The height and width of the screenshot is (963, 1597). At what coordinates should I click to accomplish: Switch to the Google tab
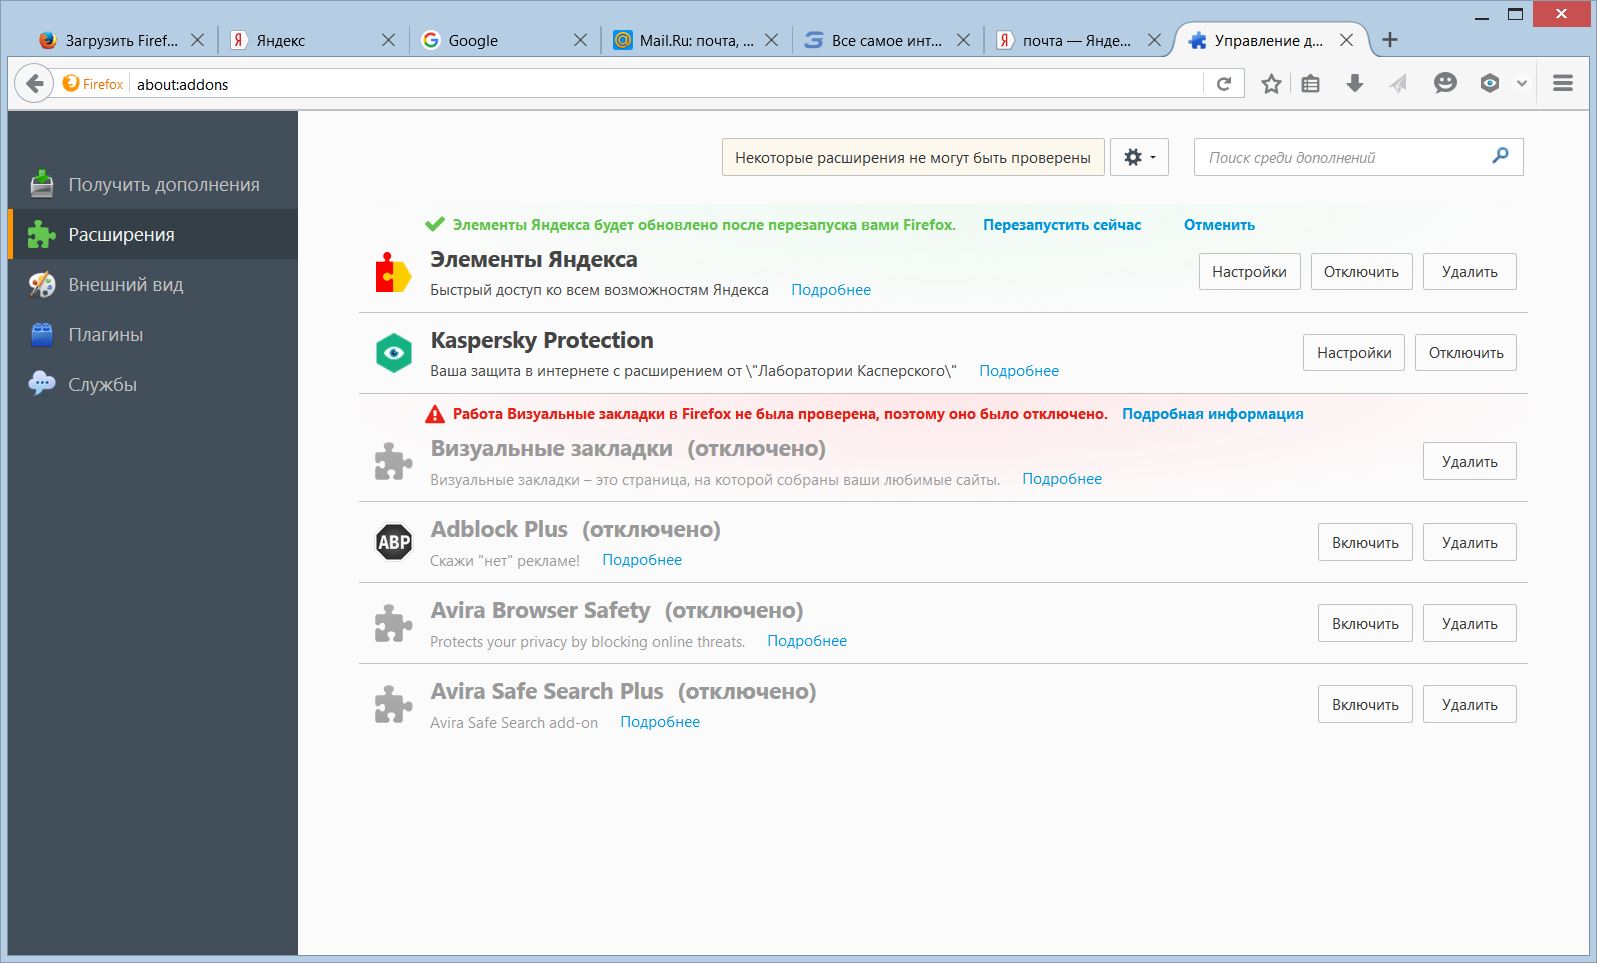[x=505, y=40]
